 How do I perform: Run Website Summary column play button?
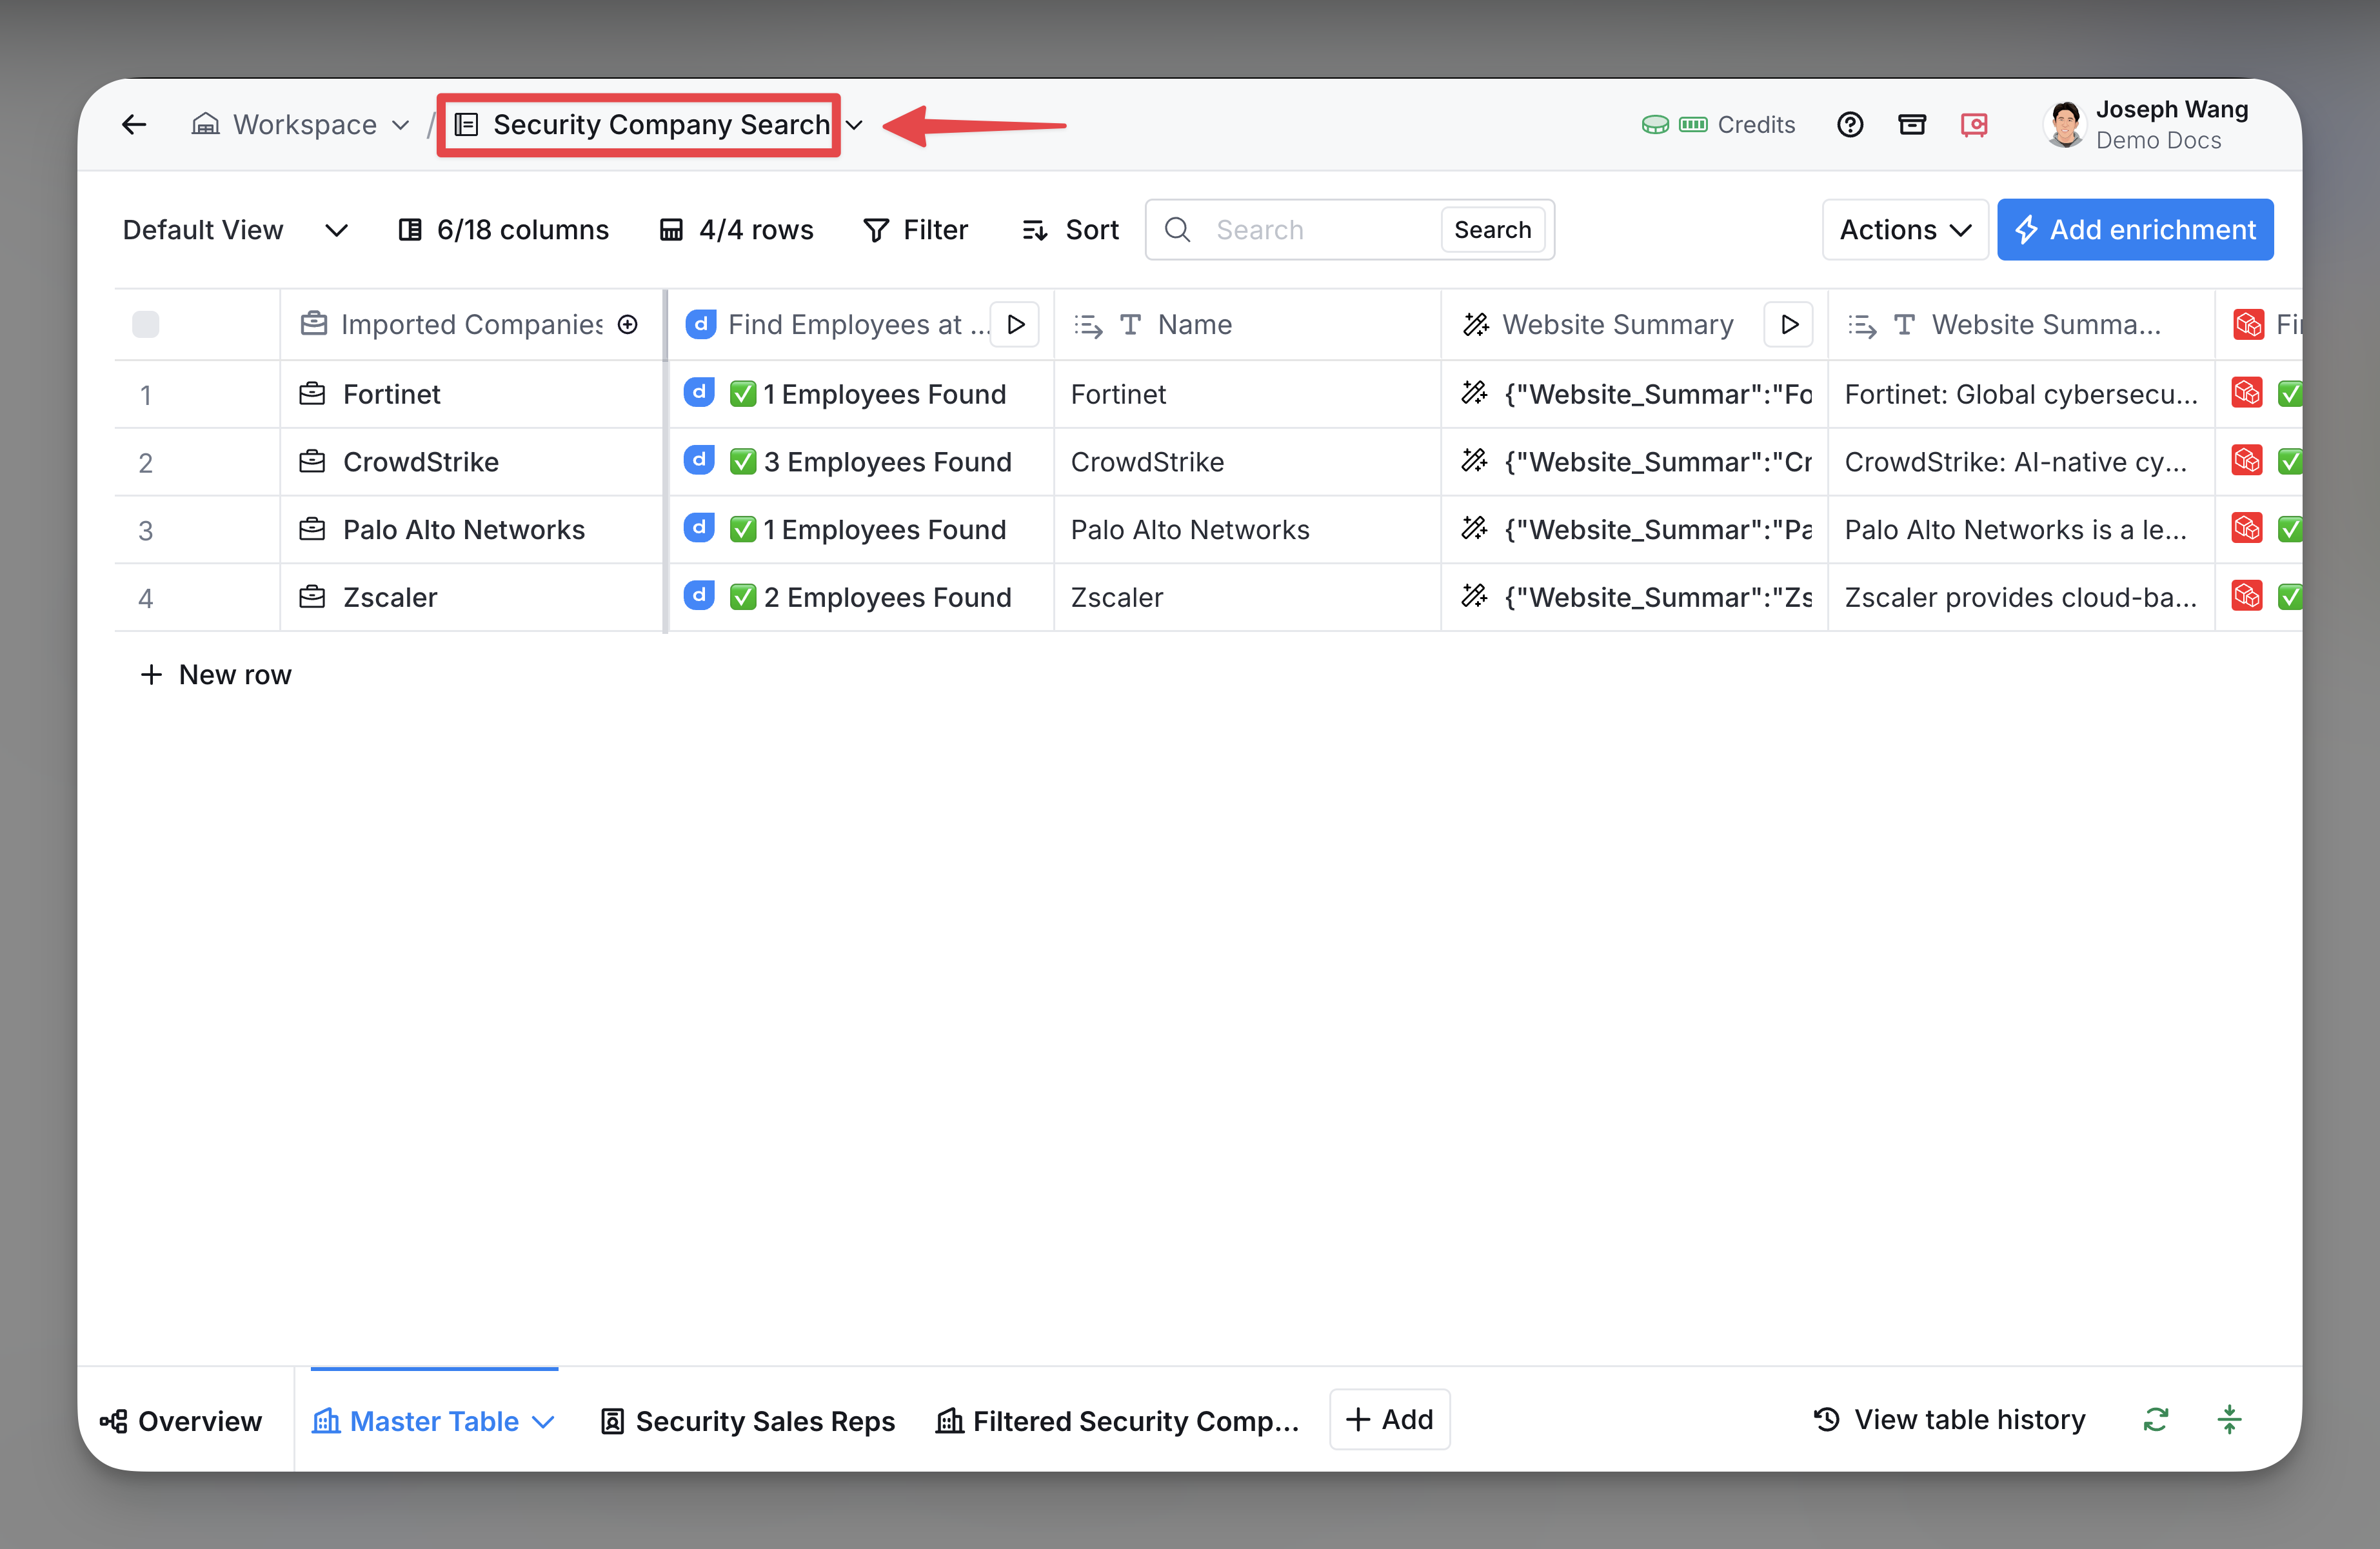[1790, 324]
